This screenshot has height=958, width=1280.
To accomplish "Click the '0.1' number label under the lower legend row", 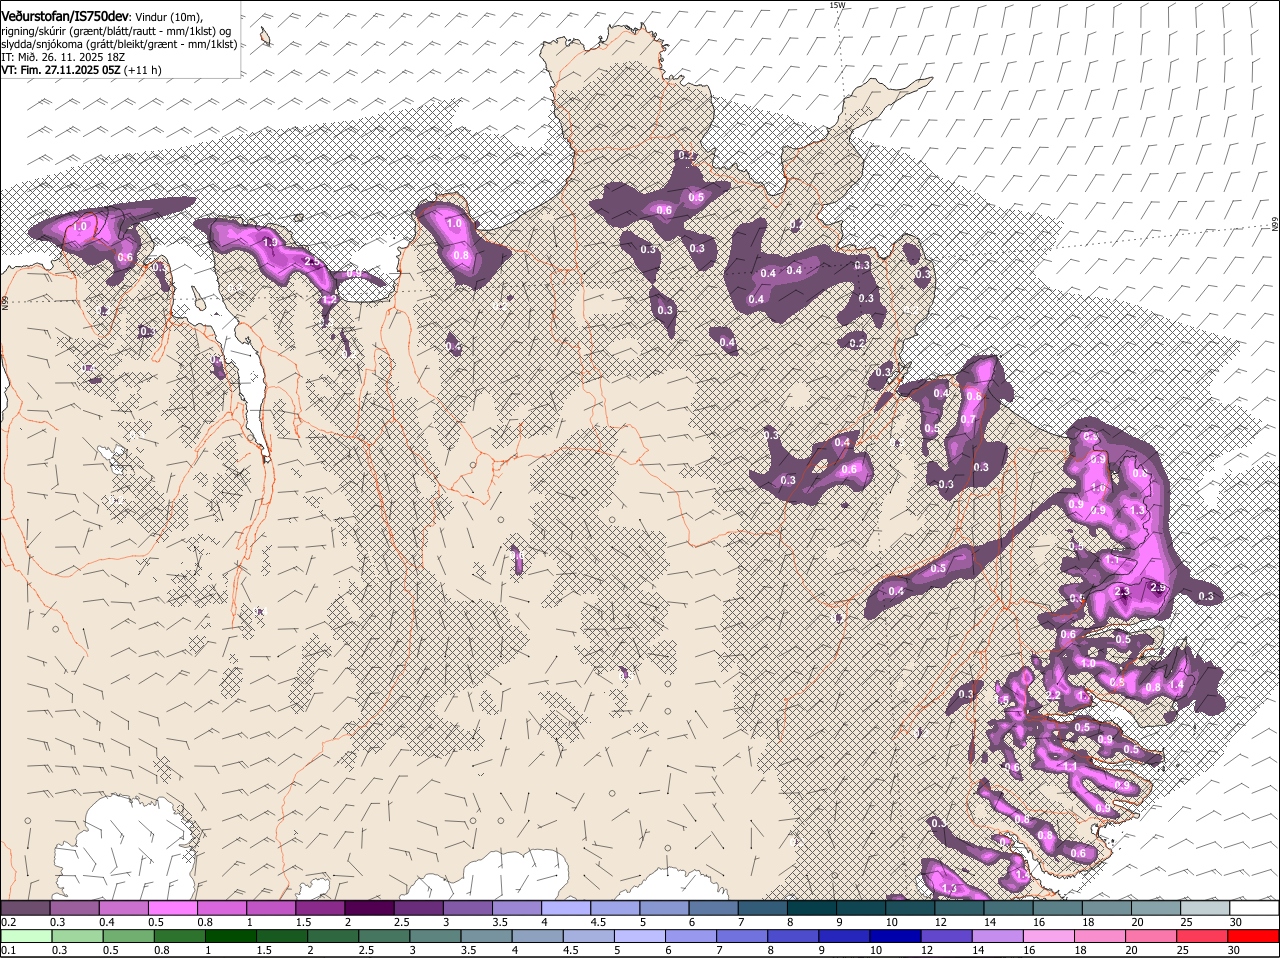I will 9,950.
